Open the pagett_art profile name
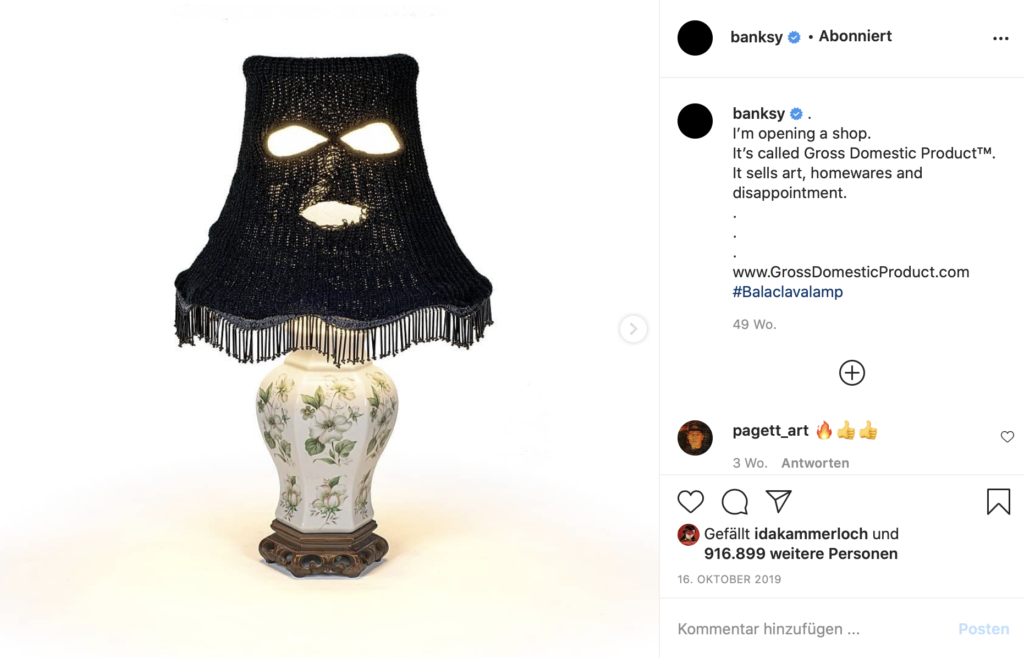 point(771,430)
